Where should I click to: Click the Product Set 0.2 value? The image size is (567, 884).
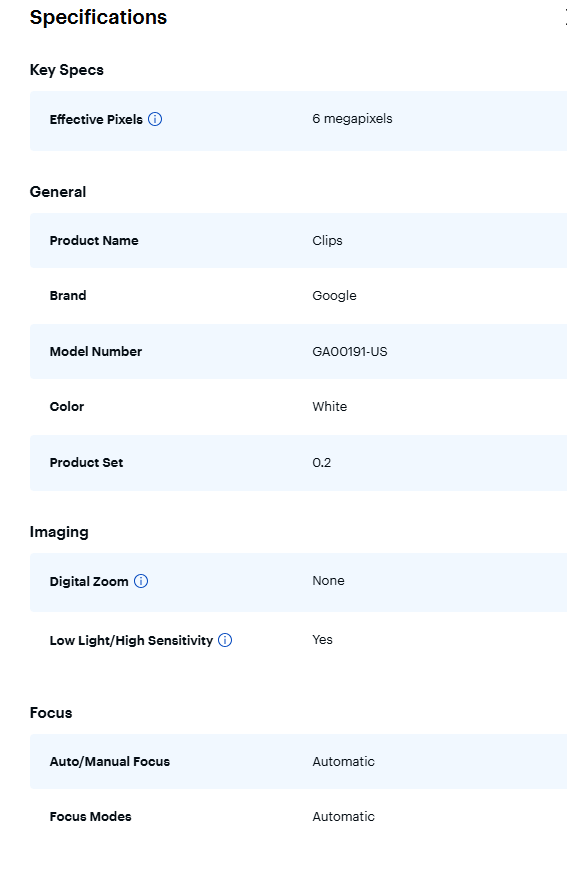pyautogui.click(x=322, y=463)
